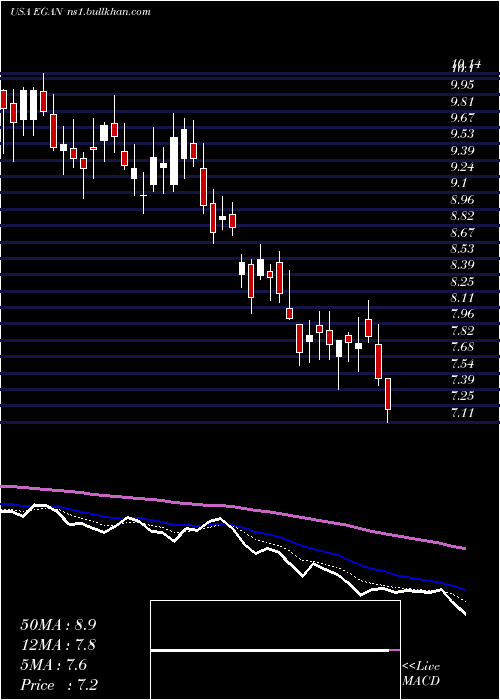
Task: Click the 7.54 price axis label
Action: (x=462, y=363)
